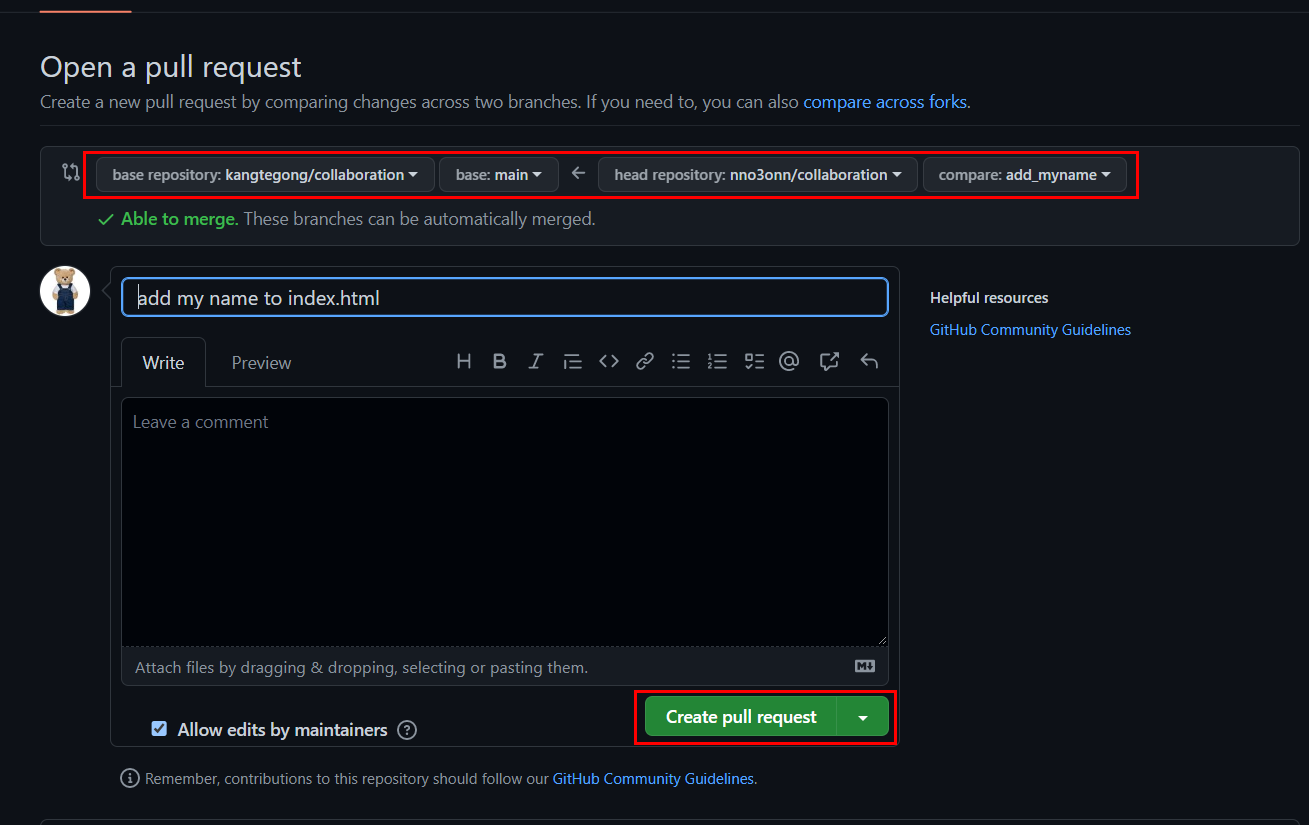Insert a task list

coord(754,362)
